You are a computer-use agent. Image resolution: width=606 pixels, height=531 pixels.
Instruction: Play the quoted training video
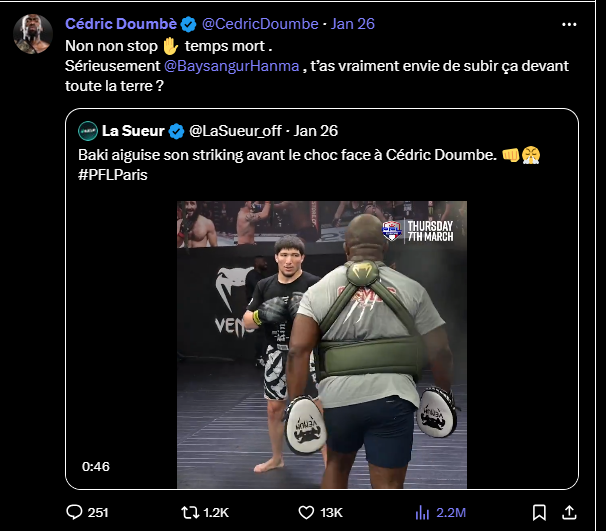(321, 342)
